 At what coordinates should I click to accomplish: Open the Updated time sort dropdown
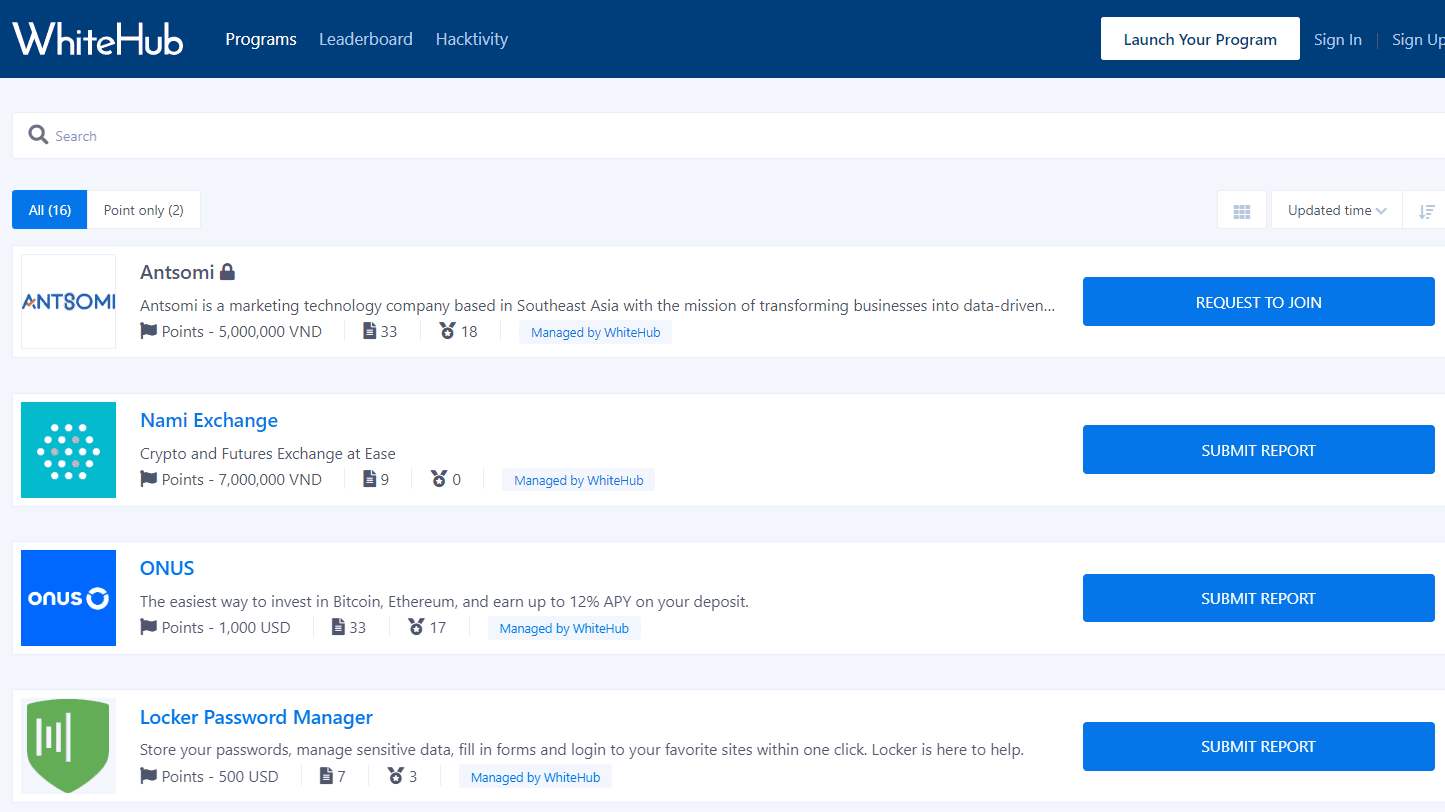tap(1337, 211)
